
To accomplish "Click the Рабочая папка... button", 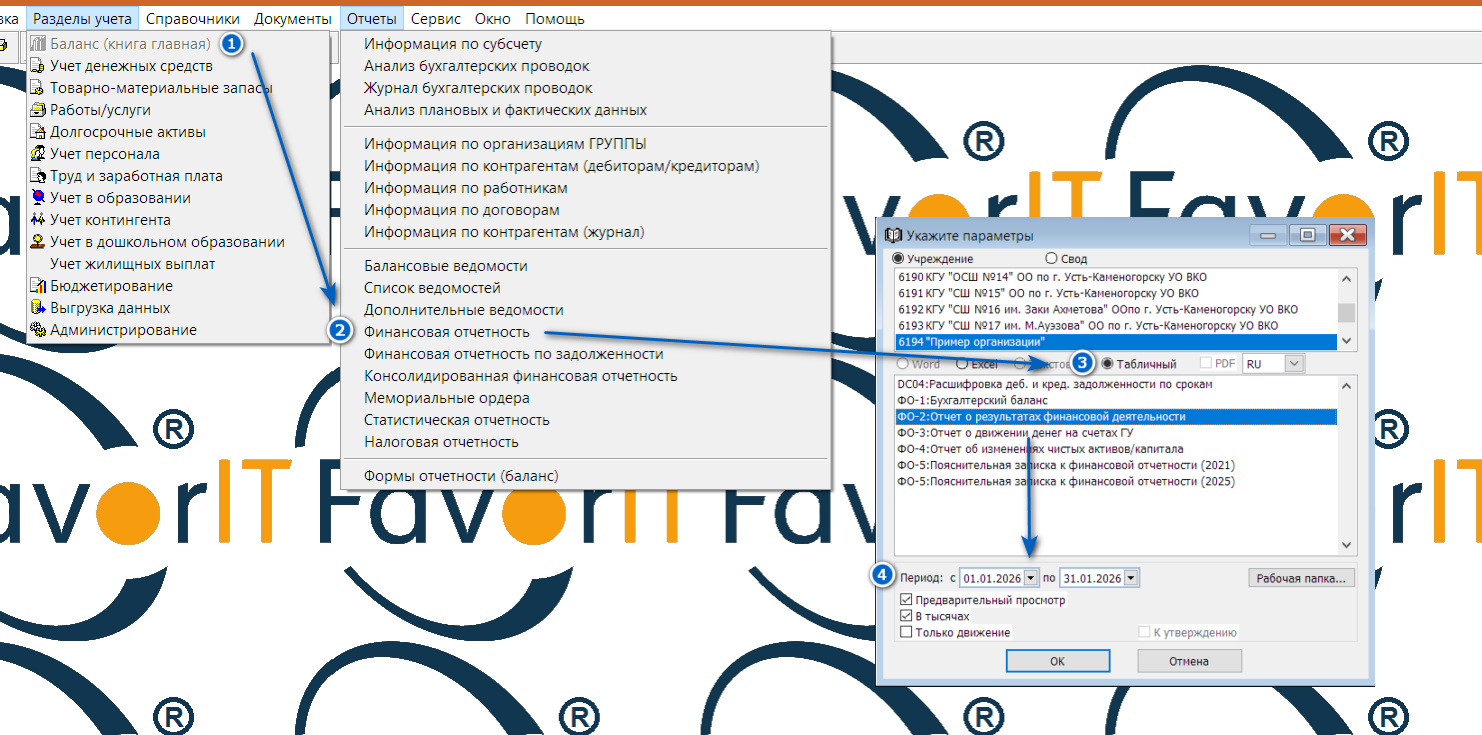I will click(1301, 578).
